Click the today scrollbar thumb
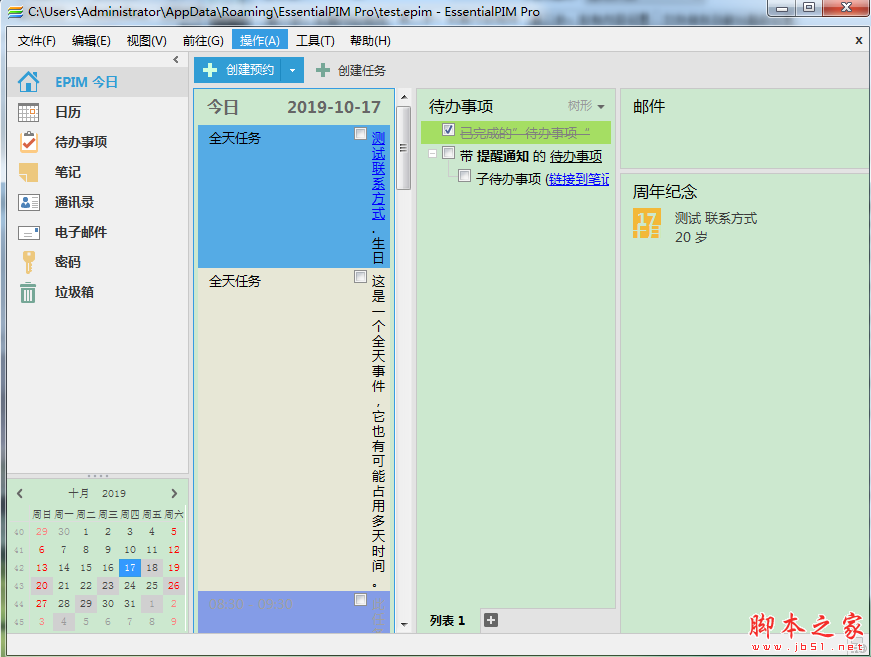The width and height of the screenshot is (871, 657). [x=404, y=148]
